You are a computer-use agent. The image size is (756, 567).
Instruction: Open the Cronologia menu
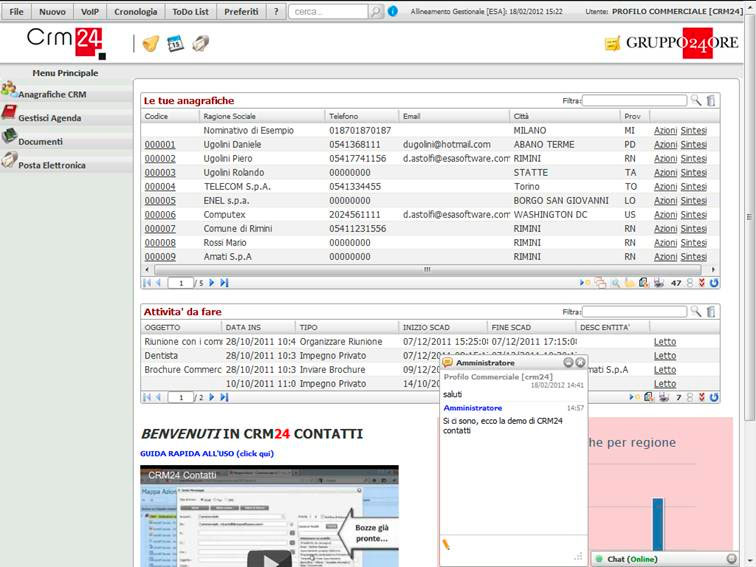point(135,12)
